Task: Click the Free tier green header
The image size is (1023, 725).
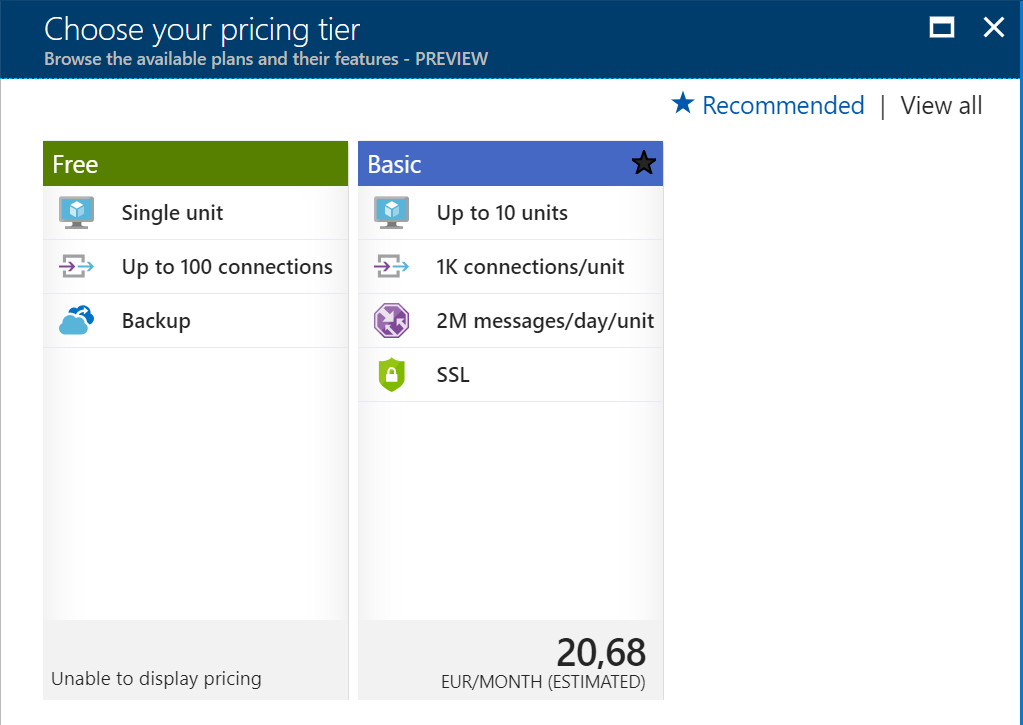Action: pyautogui.click(x=195, y=163)
